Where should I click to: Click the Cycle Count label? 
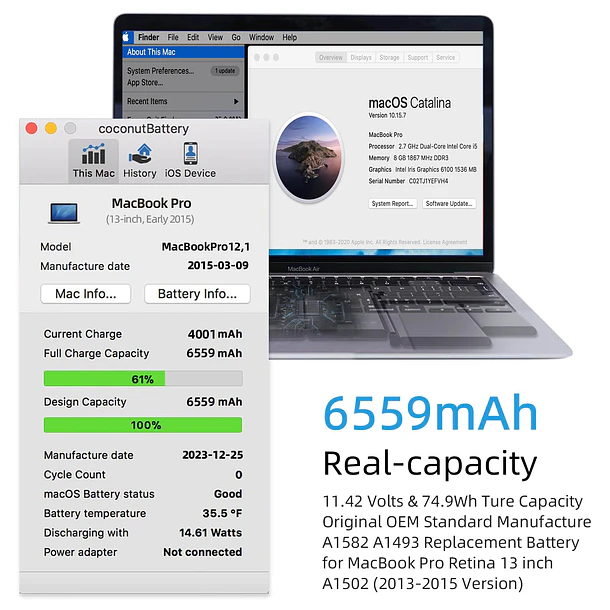tap(75, 475)
